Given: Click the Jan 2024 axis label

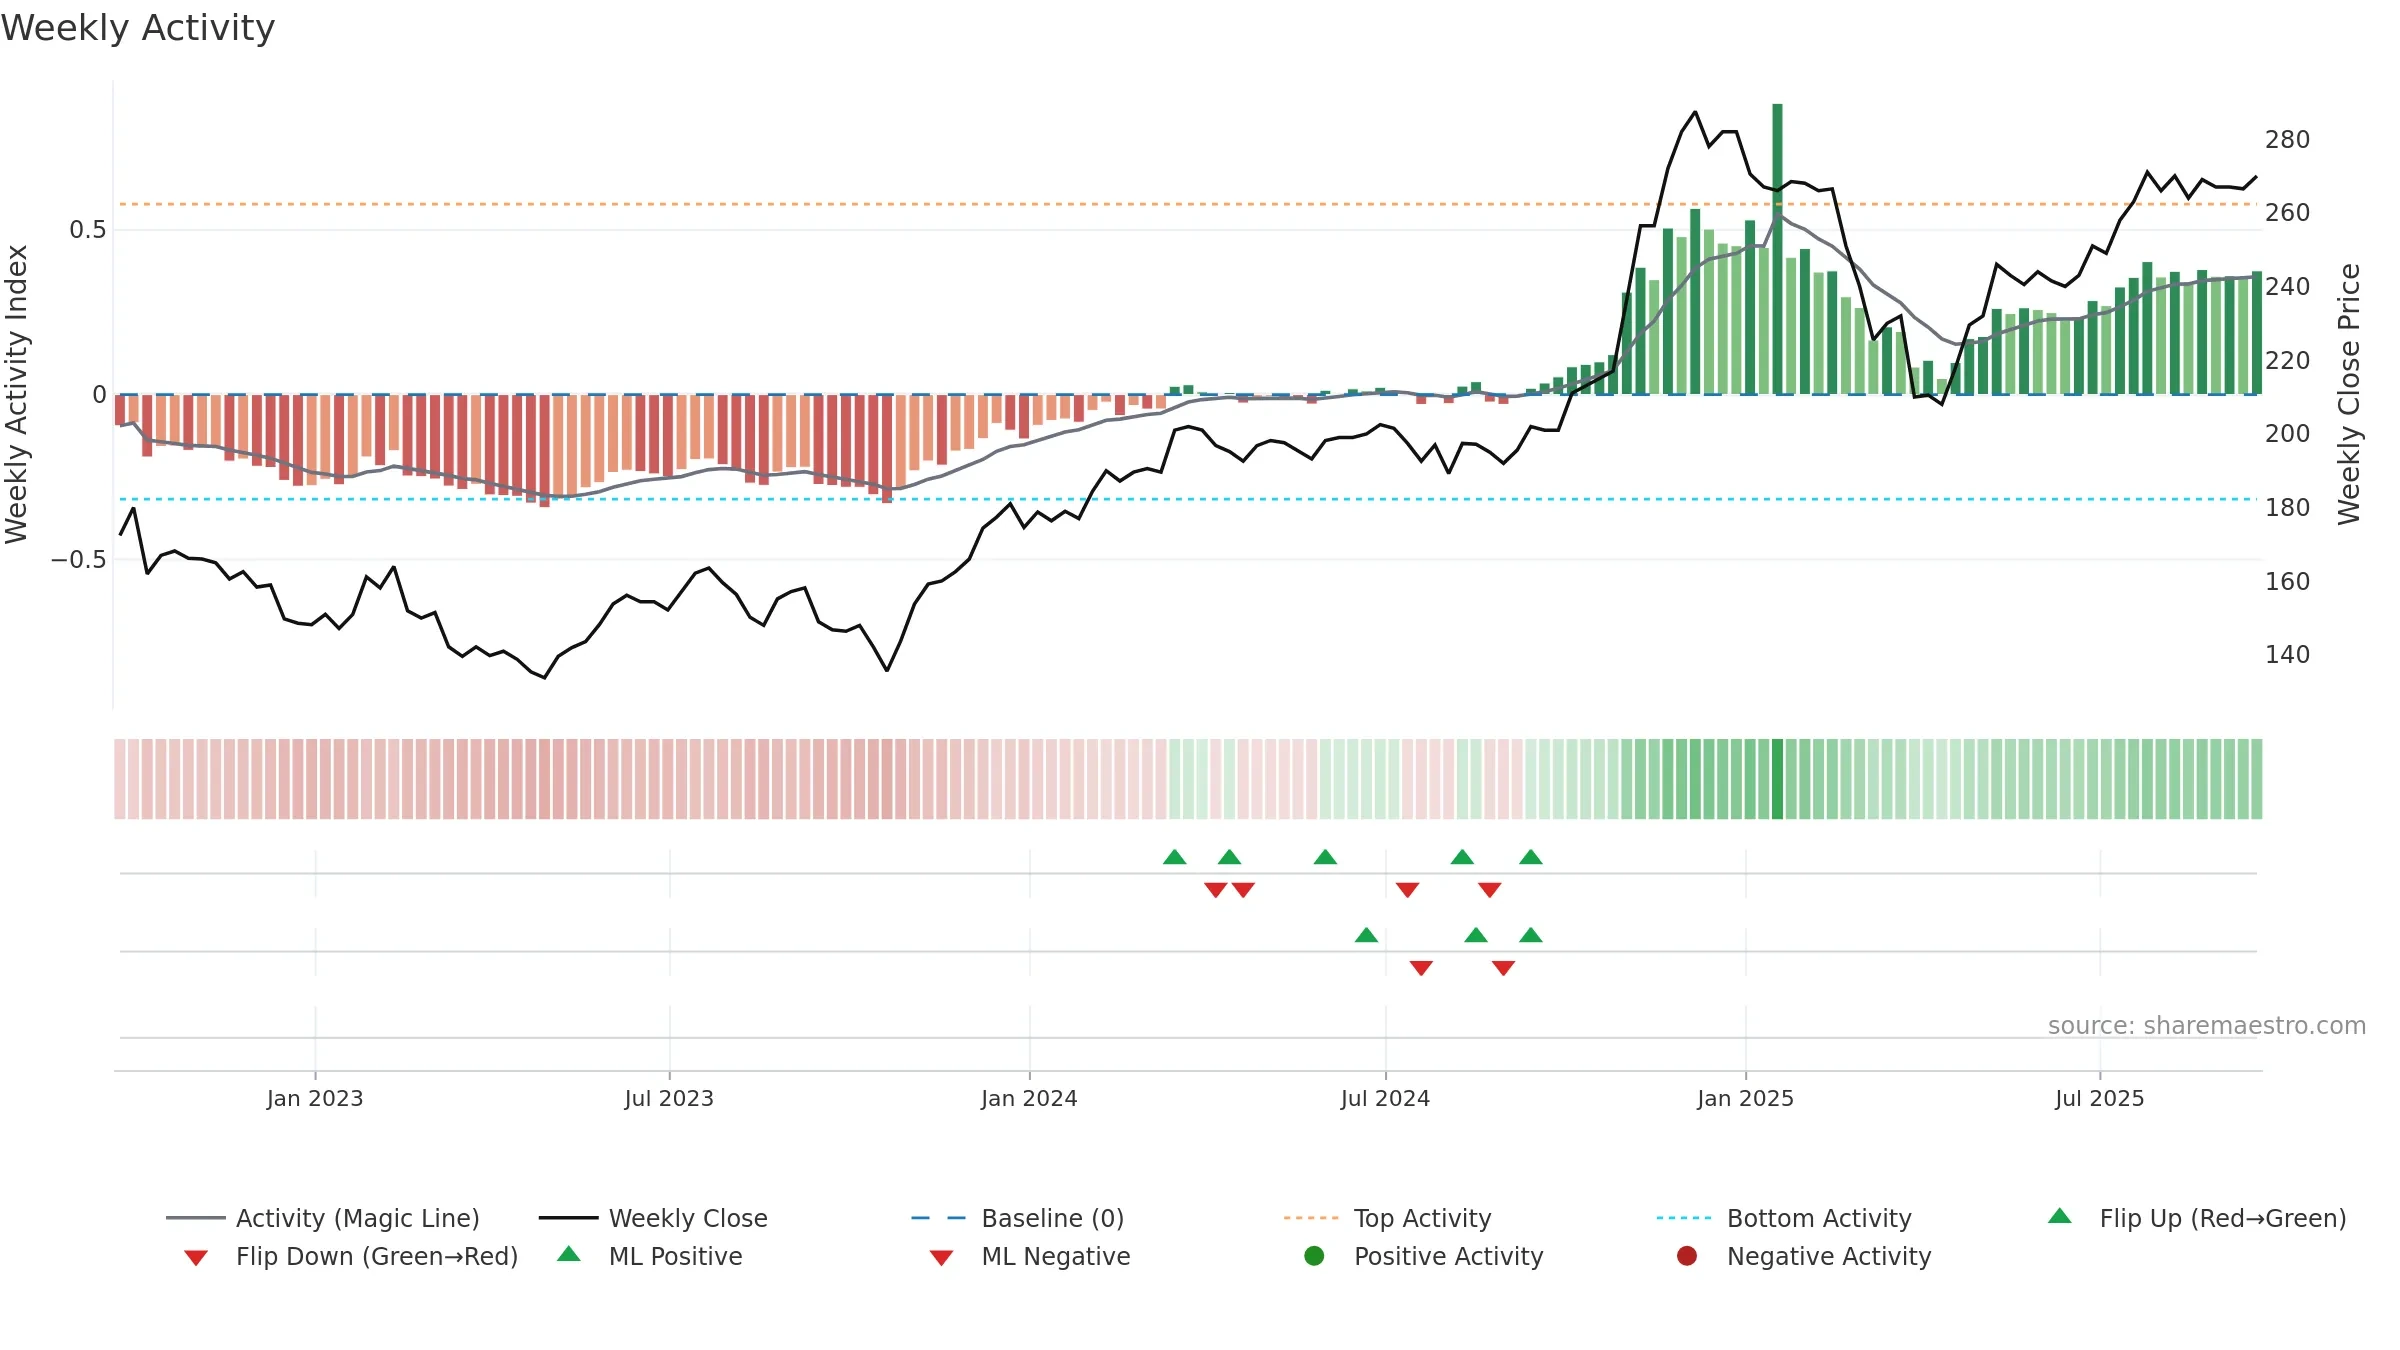Looking at the screenshot, I should tap(1029, 1098).
